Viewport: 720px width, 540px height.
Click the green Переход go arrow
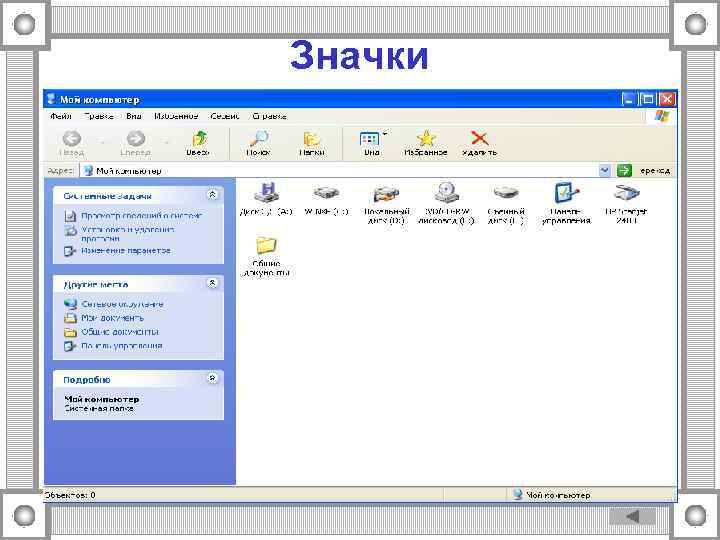624,170
